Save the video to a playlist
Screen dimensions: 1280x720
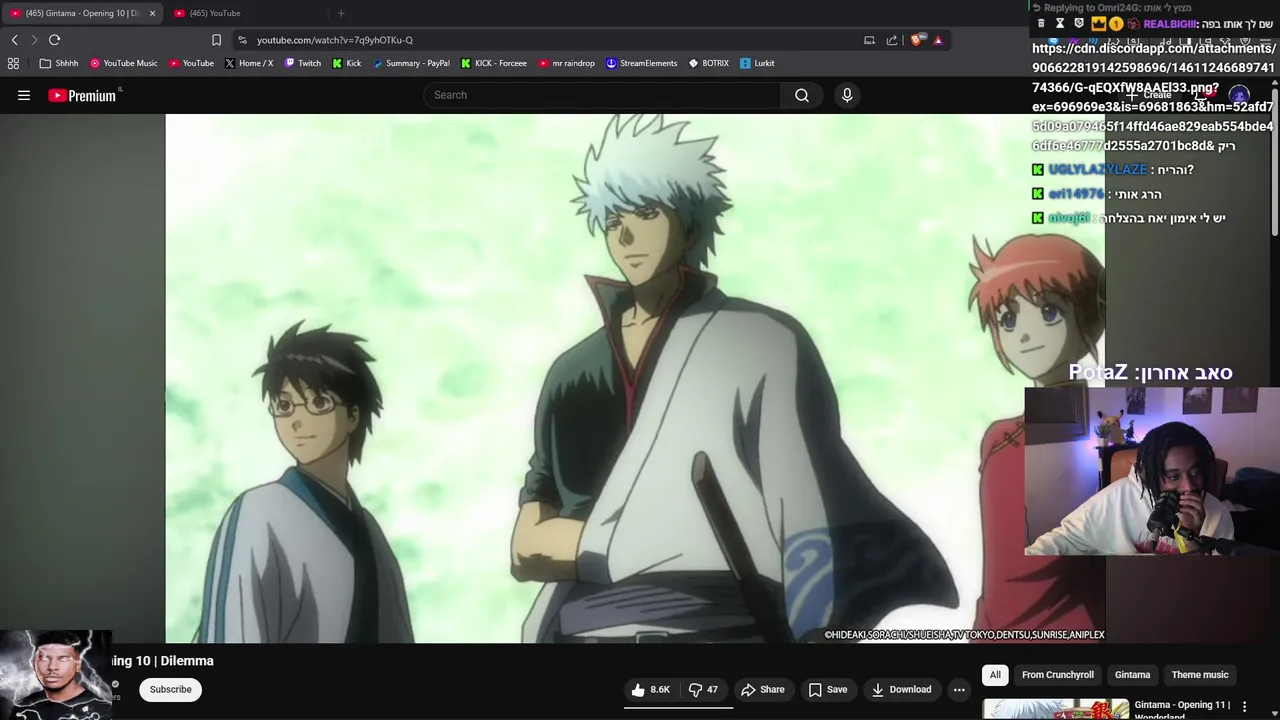click(828, 689)
